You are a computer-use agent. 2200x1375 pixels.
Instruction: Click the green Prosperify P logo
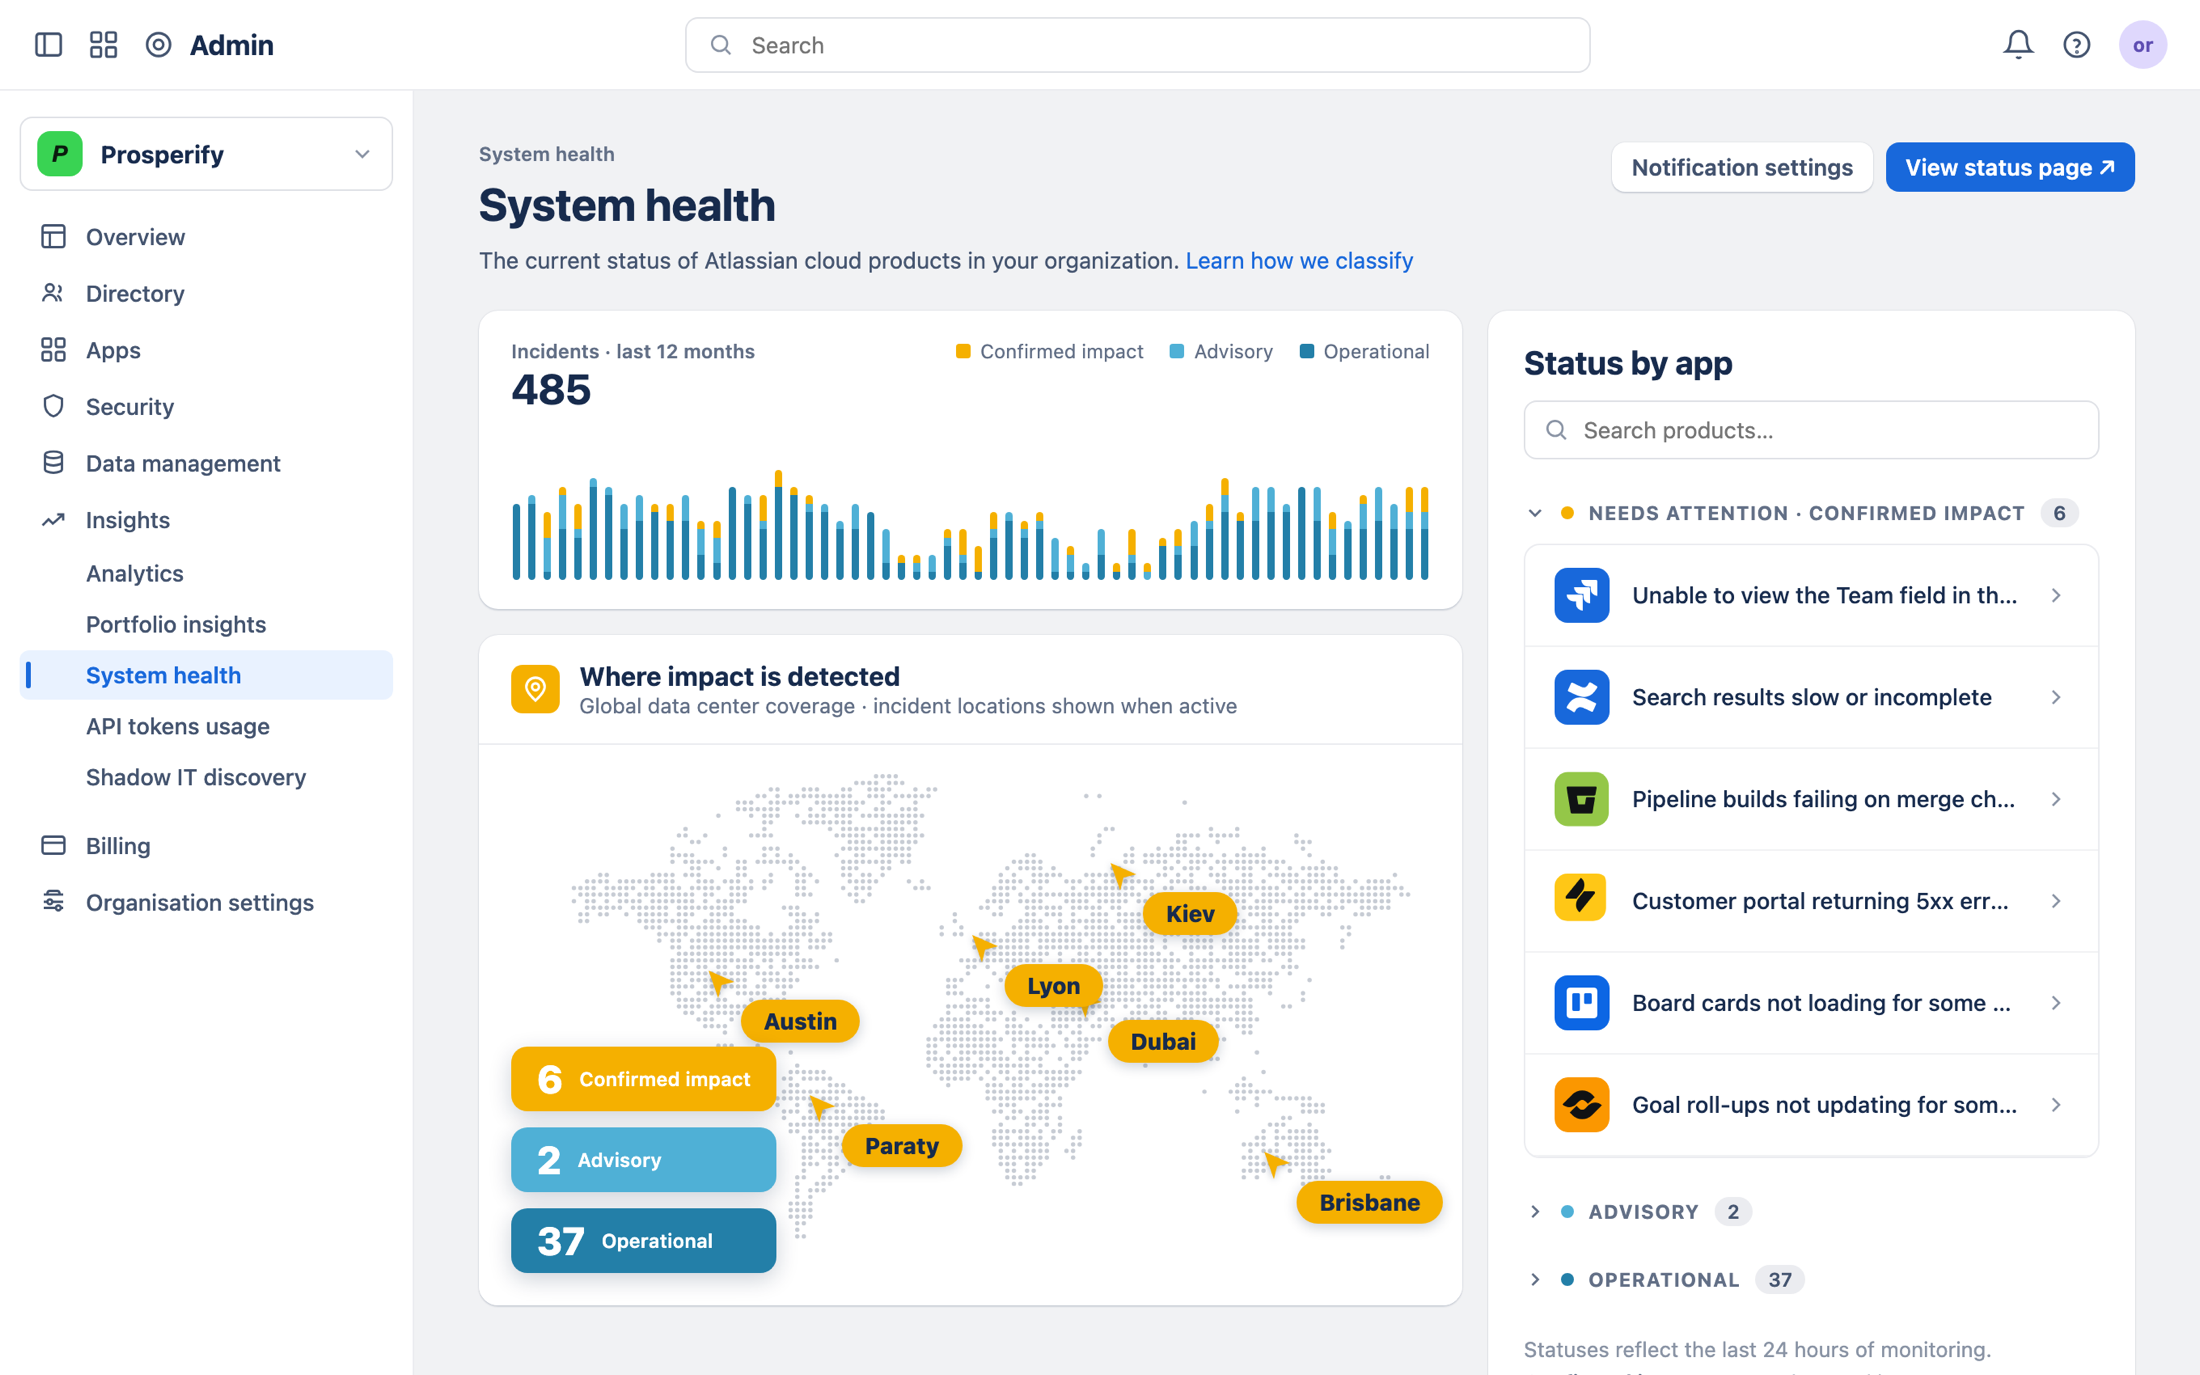click(60, 154)
